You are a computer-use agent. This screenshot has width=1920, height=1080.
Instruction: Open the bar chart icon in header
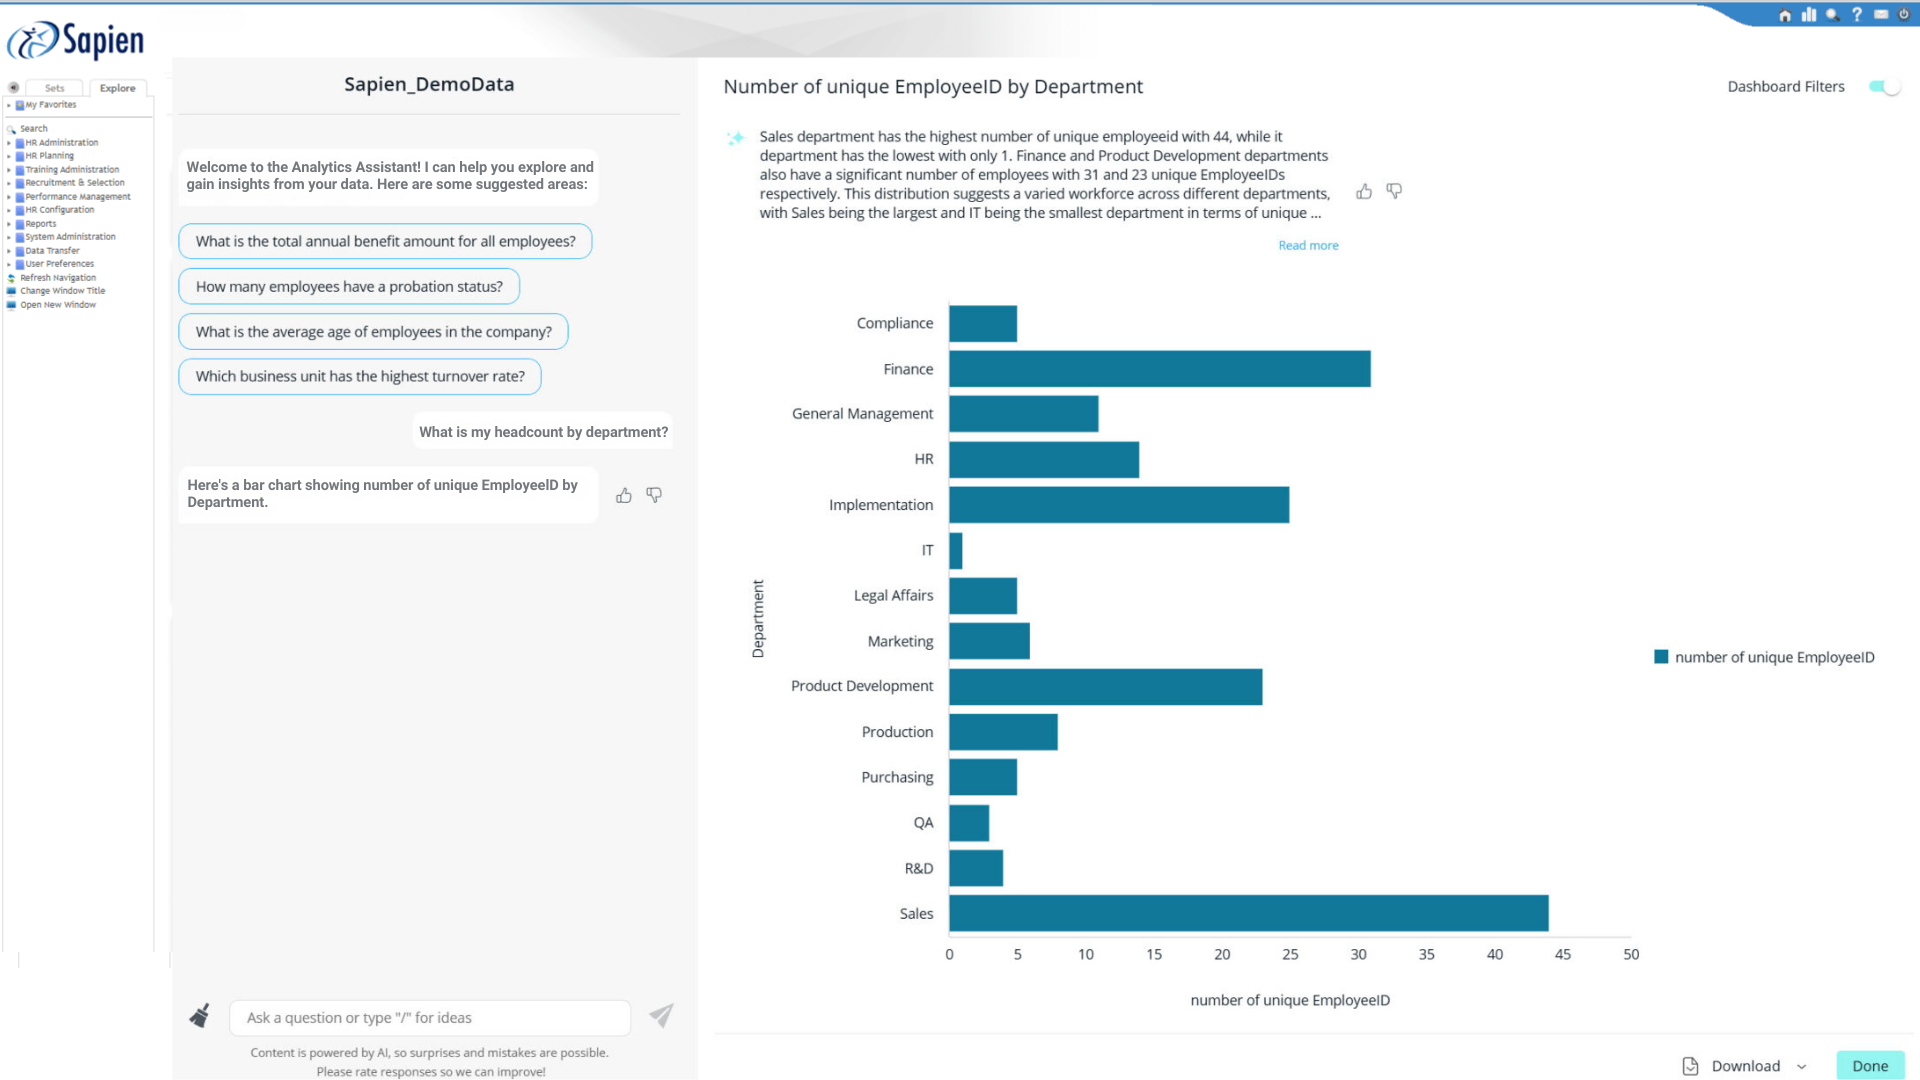pyautogui.click(x=1809, y=15)
